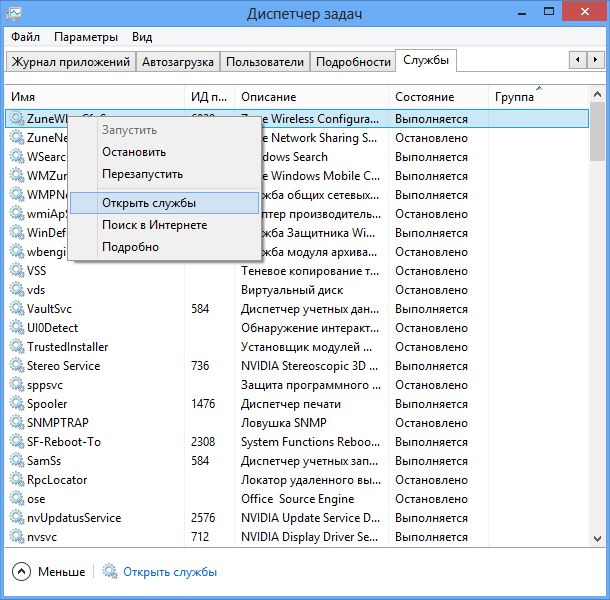This screenshot has width=610, height=600.
Task: Choose Остановить from the context menu
Action: pyautogui.click(x=133, y=152)
